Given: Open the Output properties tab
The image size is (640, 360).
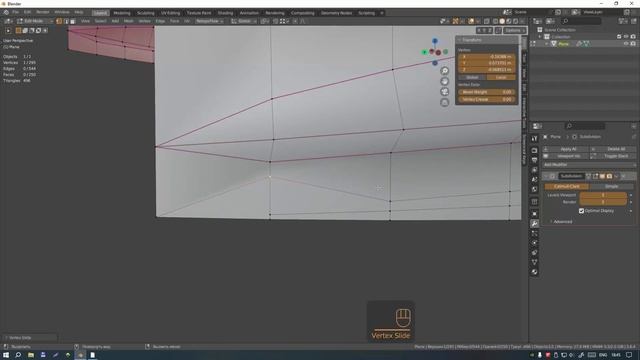Looking at the screenshot, I should 534,160.
